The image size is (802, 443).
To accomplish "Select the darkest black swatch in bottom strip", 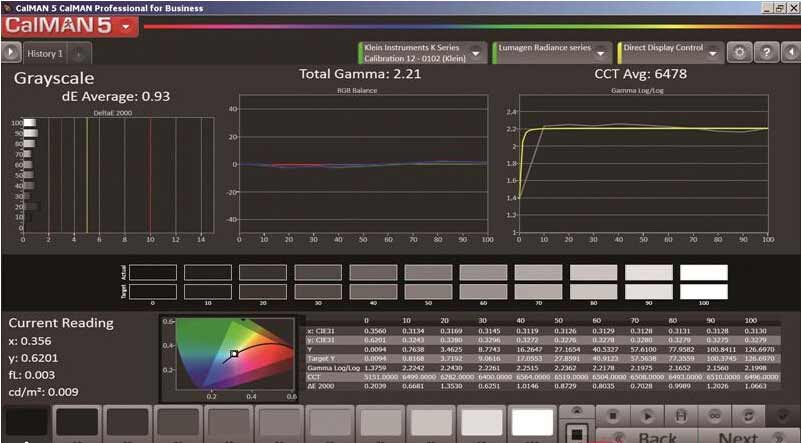I will (x=25, y=423).
